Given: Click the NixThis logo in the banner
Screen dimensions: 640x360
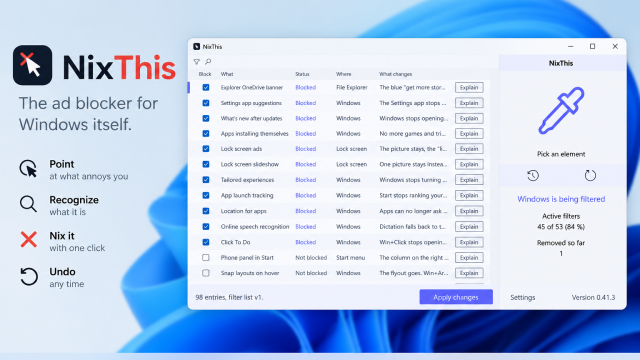Looking at the screenshot, I should [x=33, y=65].
